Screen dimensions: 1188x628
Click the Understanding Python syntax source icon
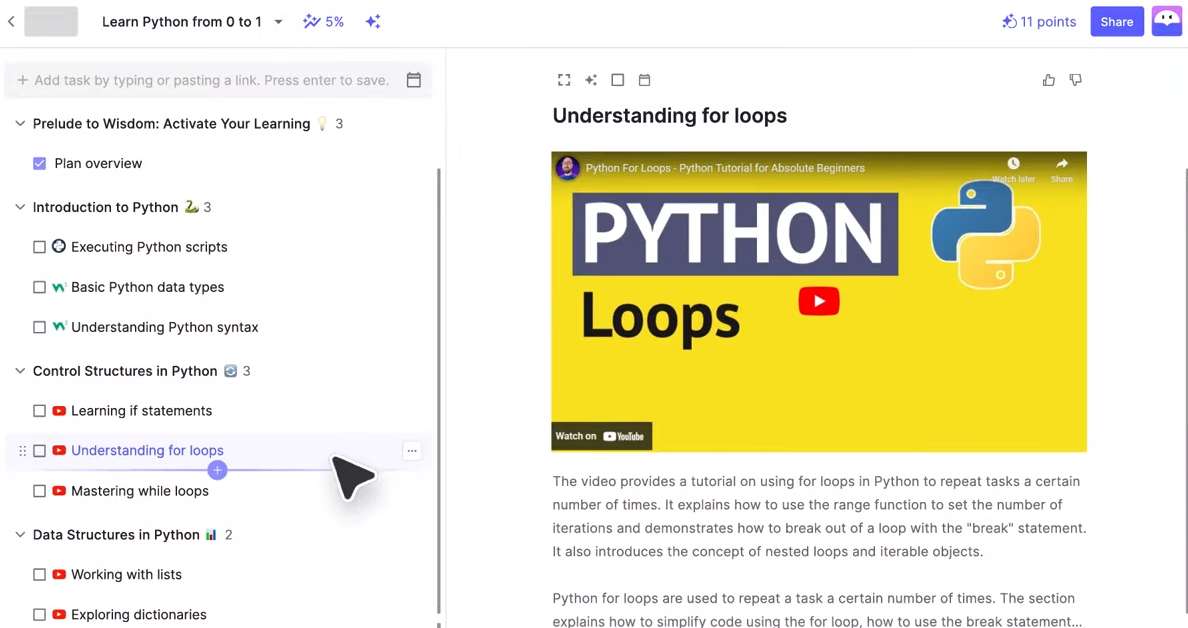(59, 326)
